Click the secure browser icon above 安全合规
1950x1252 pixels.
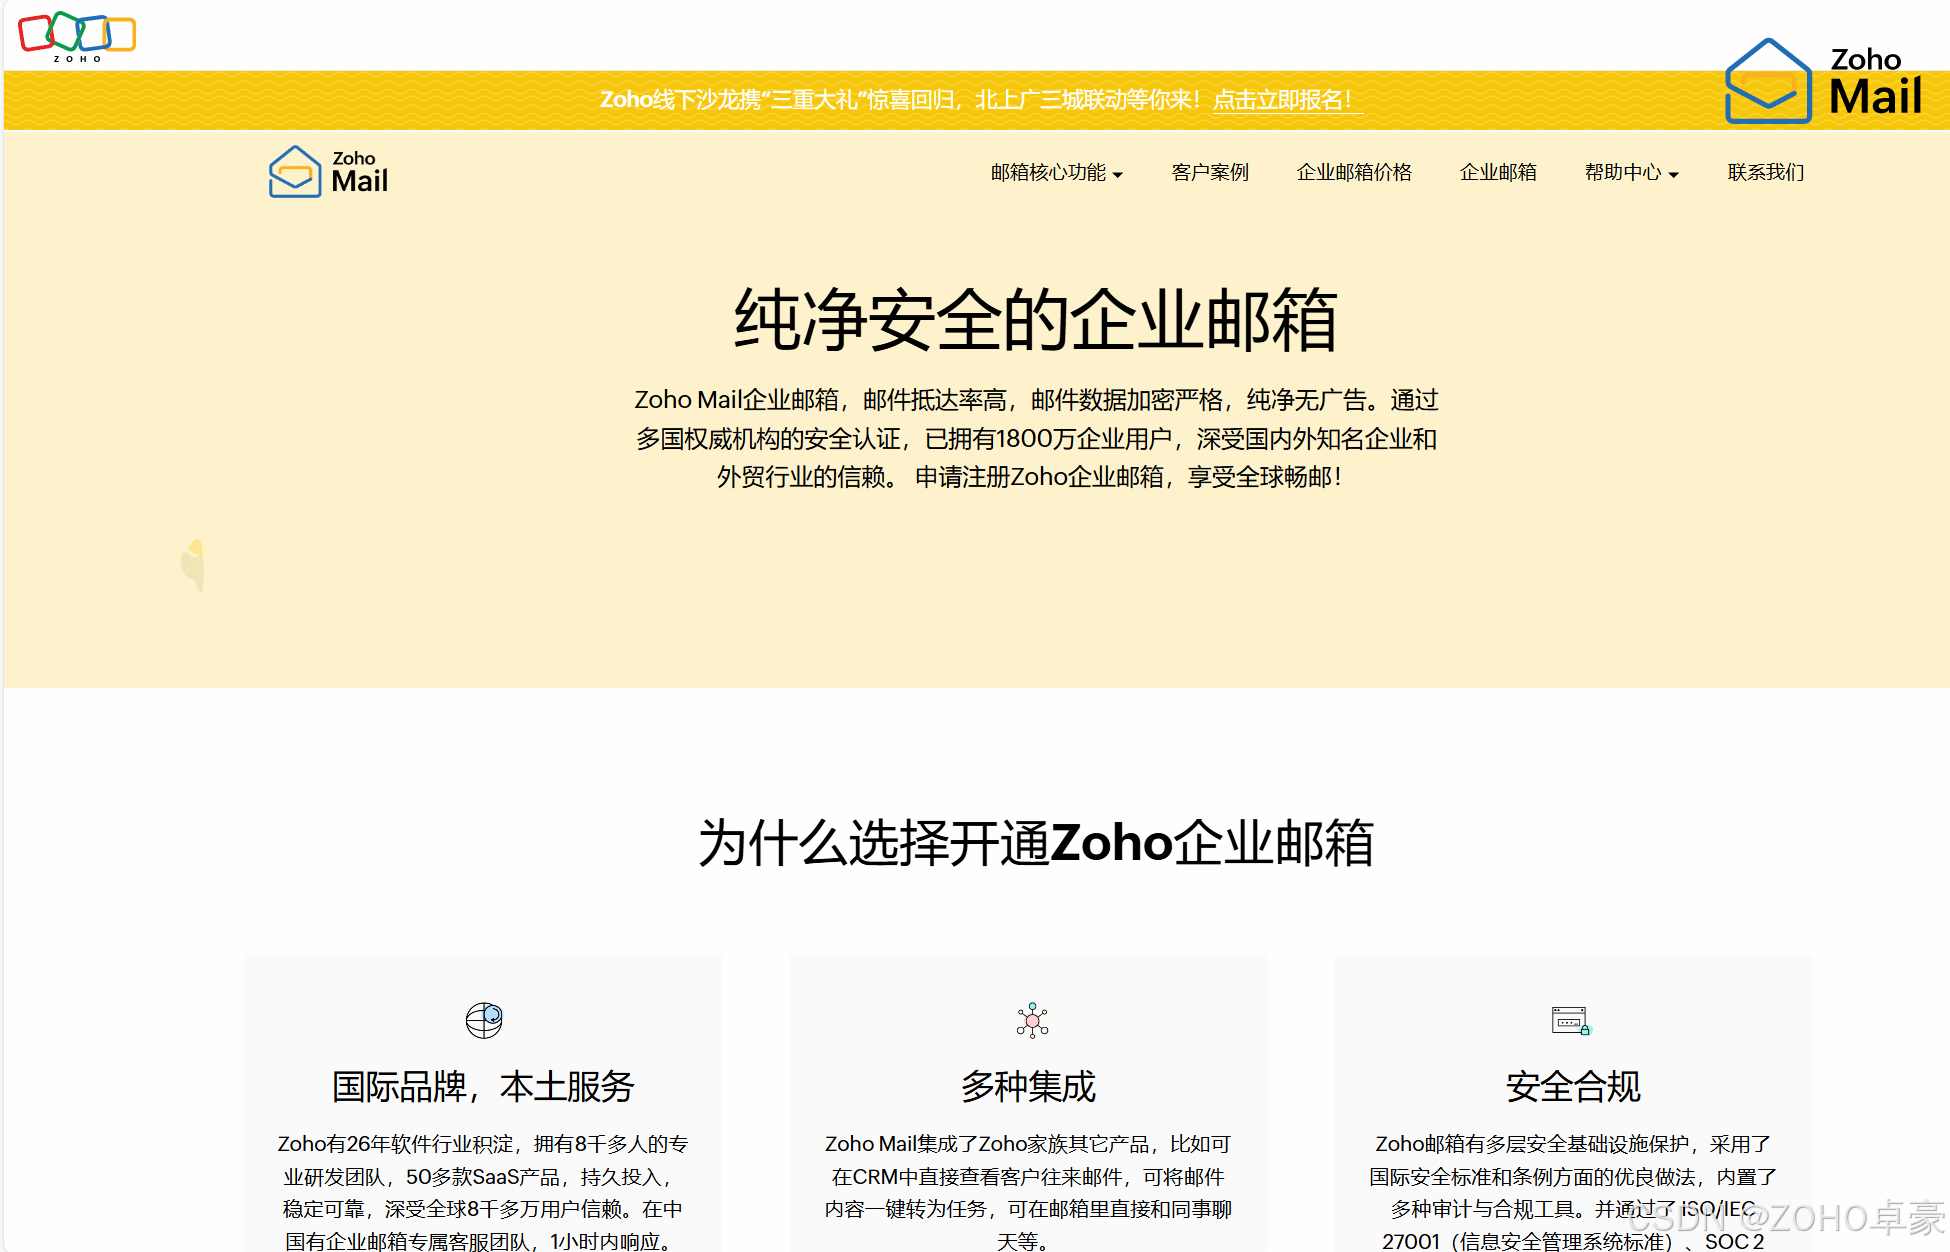pos(1571,1021)
